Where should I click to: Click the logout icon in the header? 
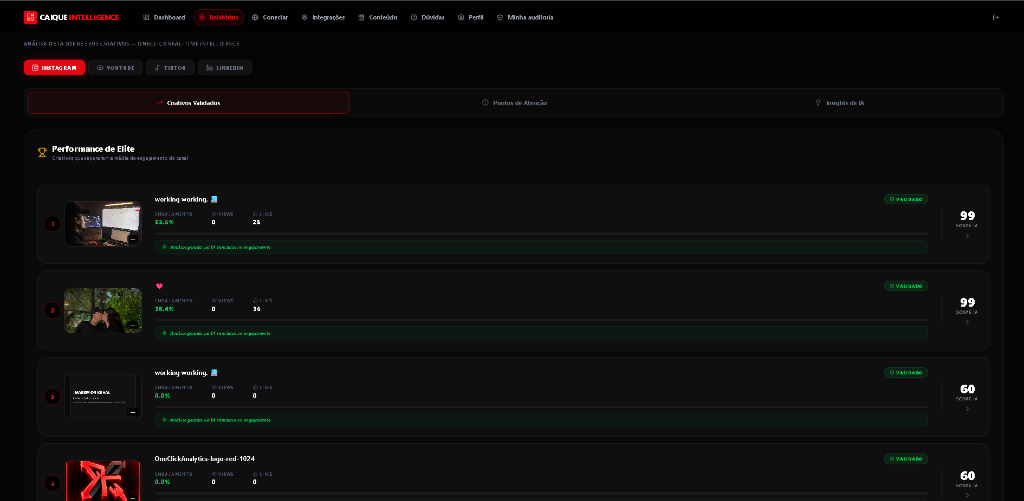coord(996,18)
